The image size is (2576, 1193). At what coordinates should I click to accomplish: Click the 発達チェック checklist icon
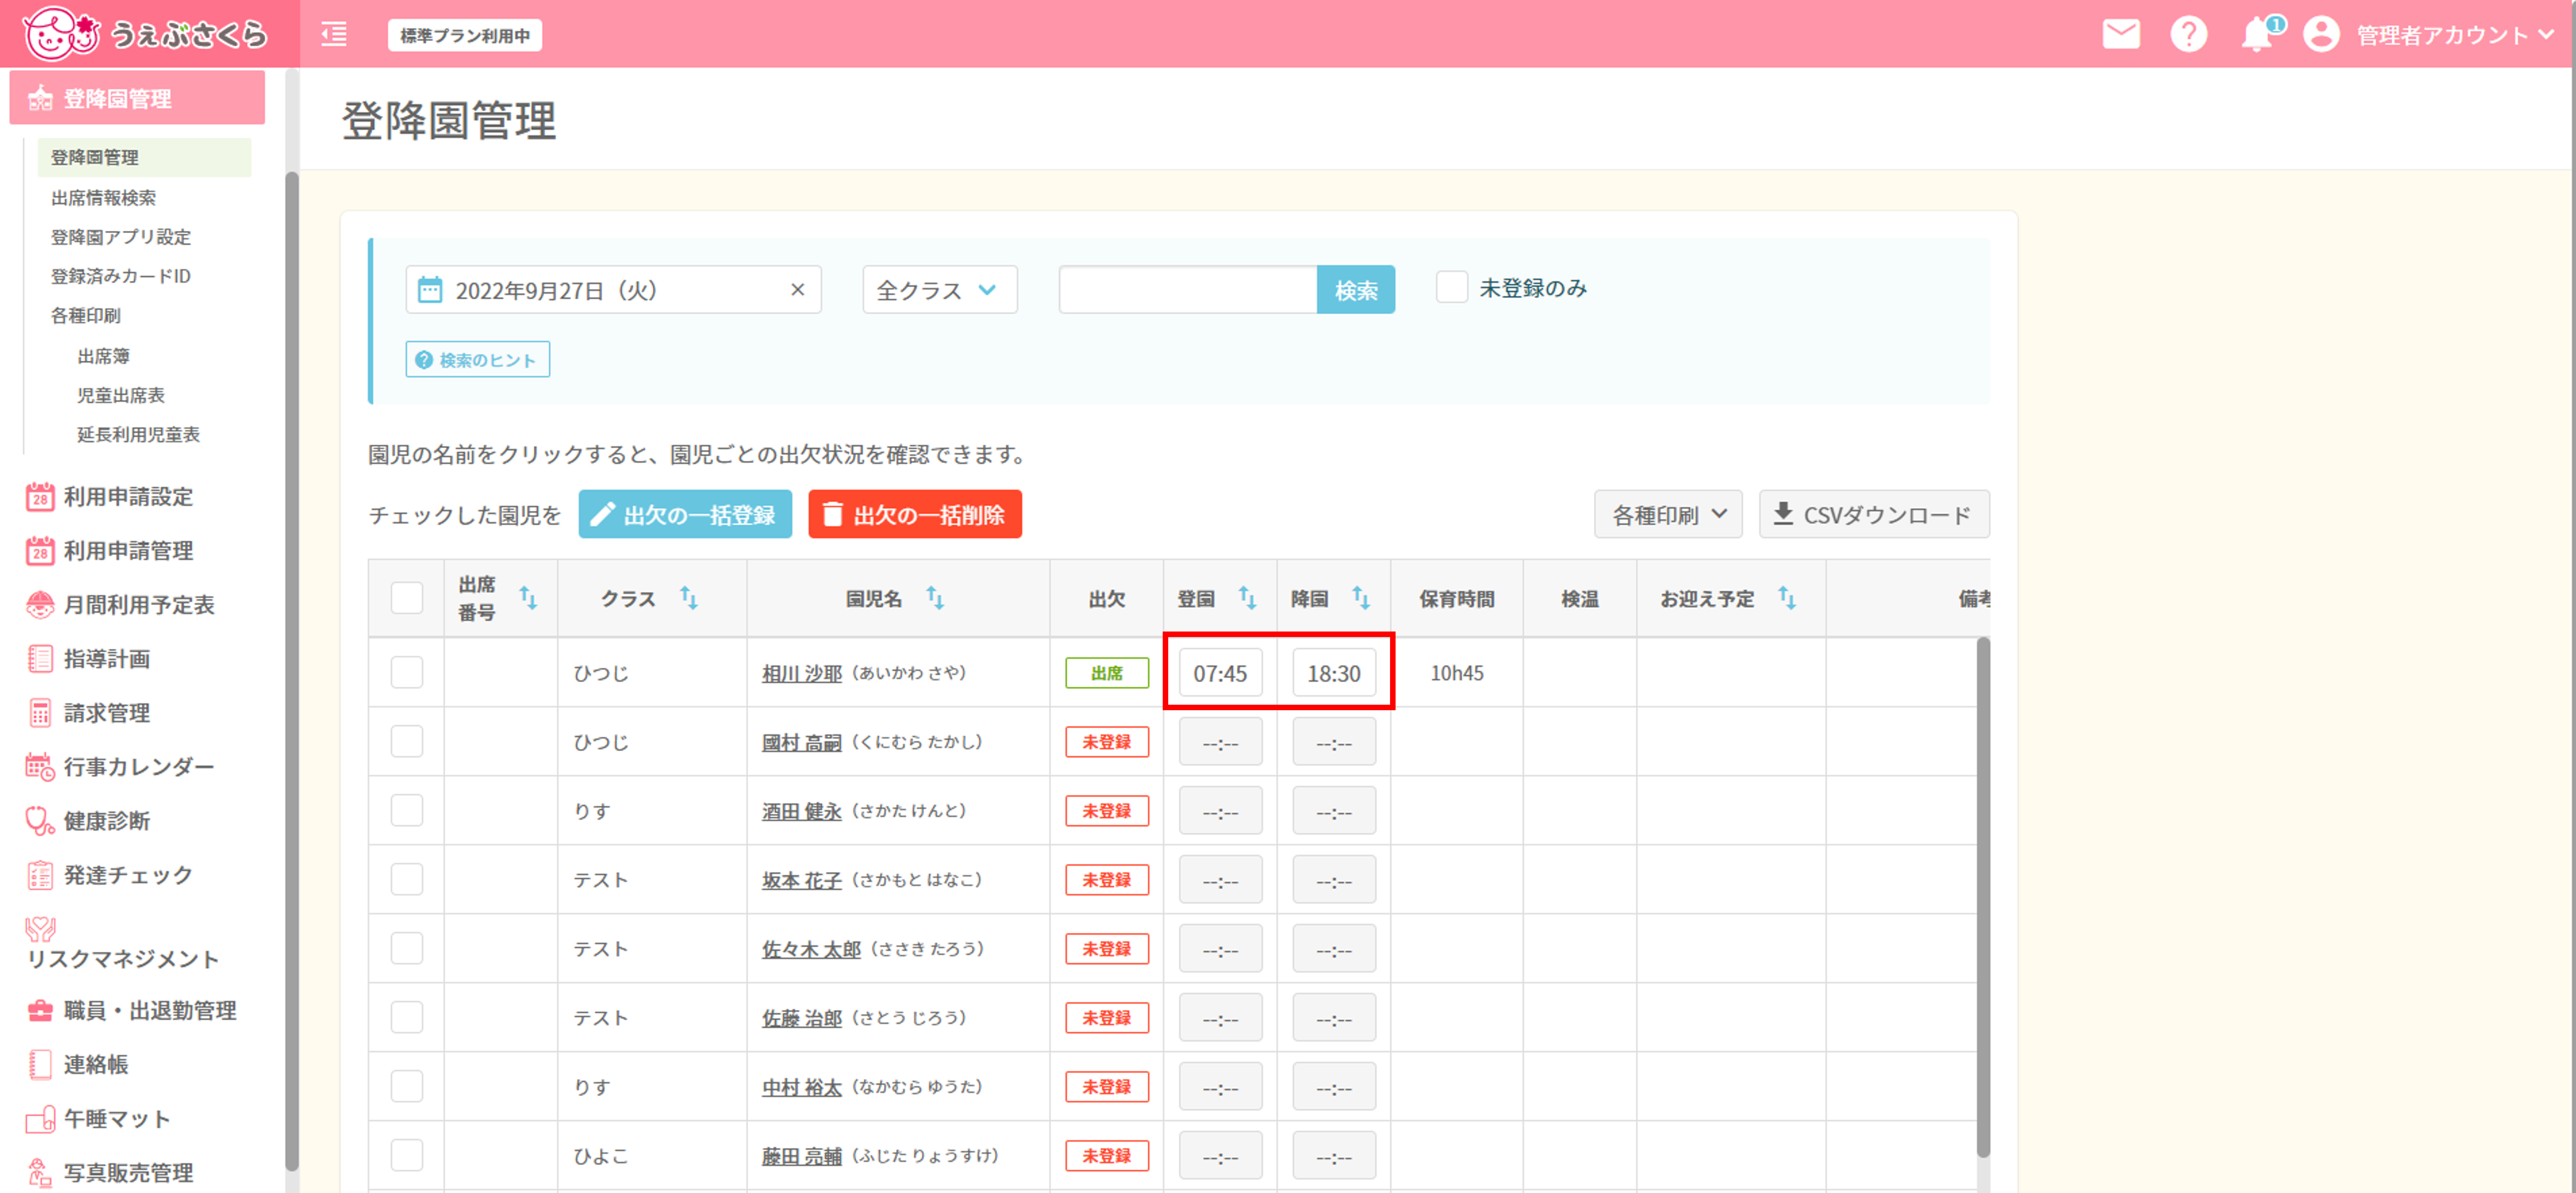[40, 875]
